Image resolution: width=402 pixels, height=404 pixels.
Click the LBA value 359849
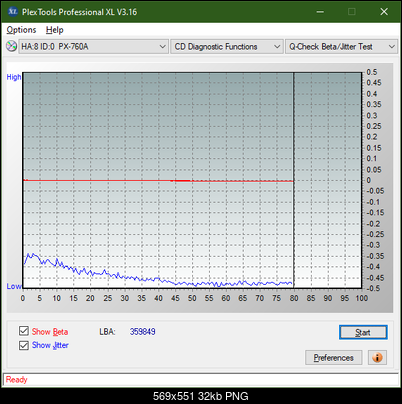point(143,332)
